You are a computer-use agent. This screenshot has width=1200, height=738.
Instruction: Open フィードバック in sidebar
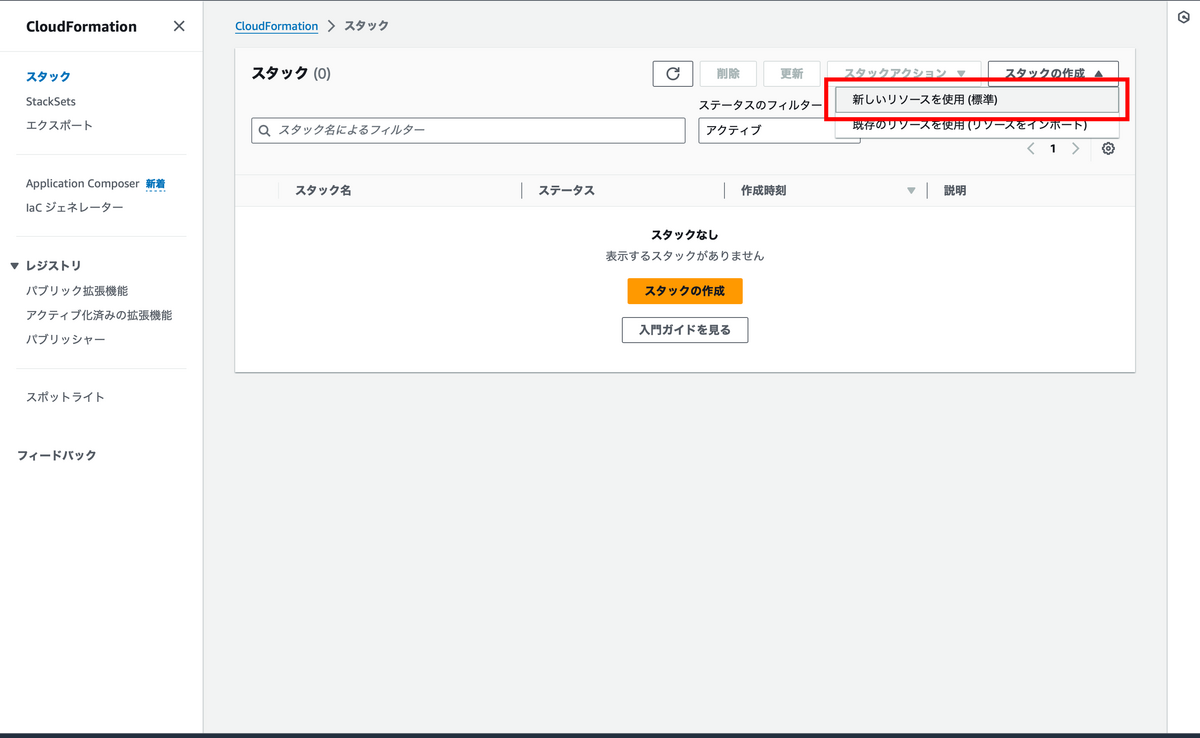coord(57,455)
